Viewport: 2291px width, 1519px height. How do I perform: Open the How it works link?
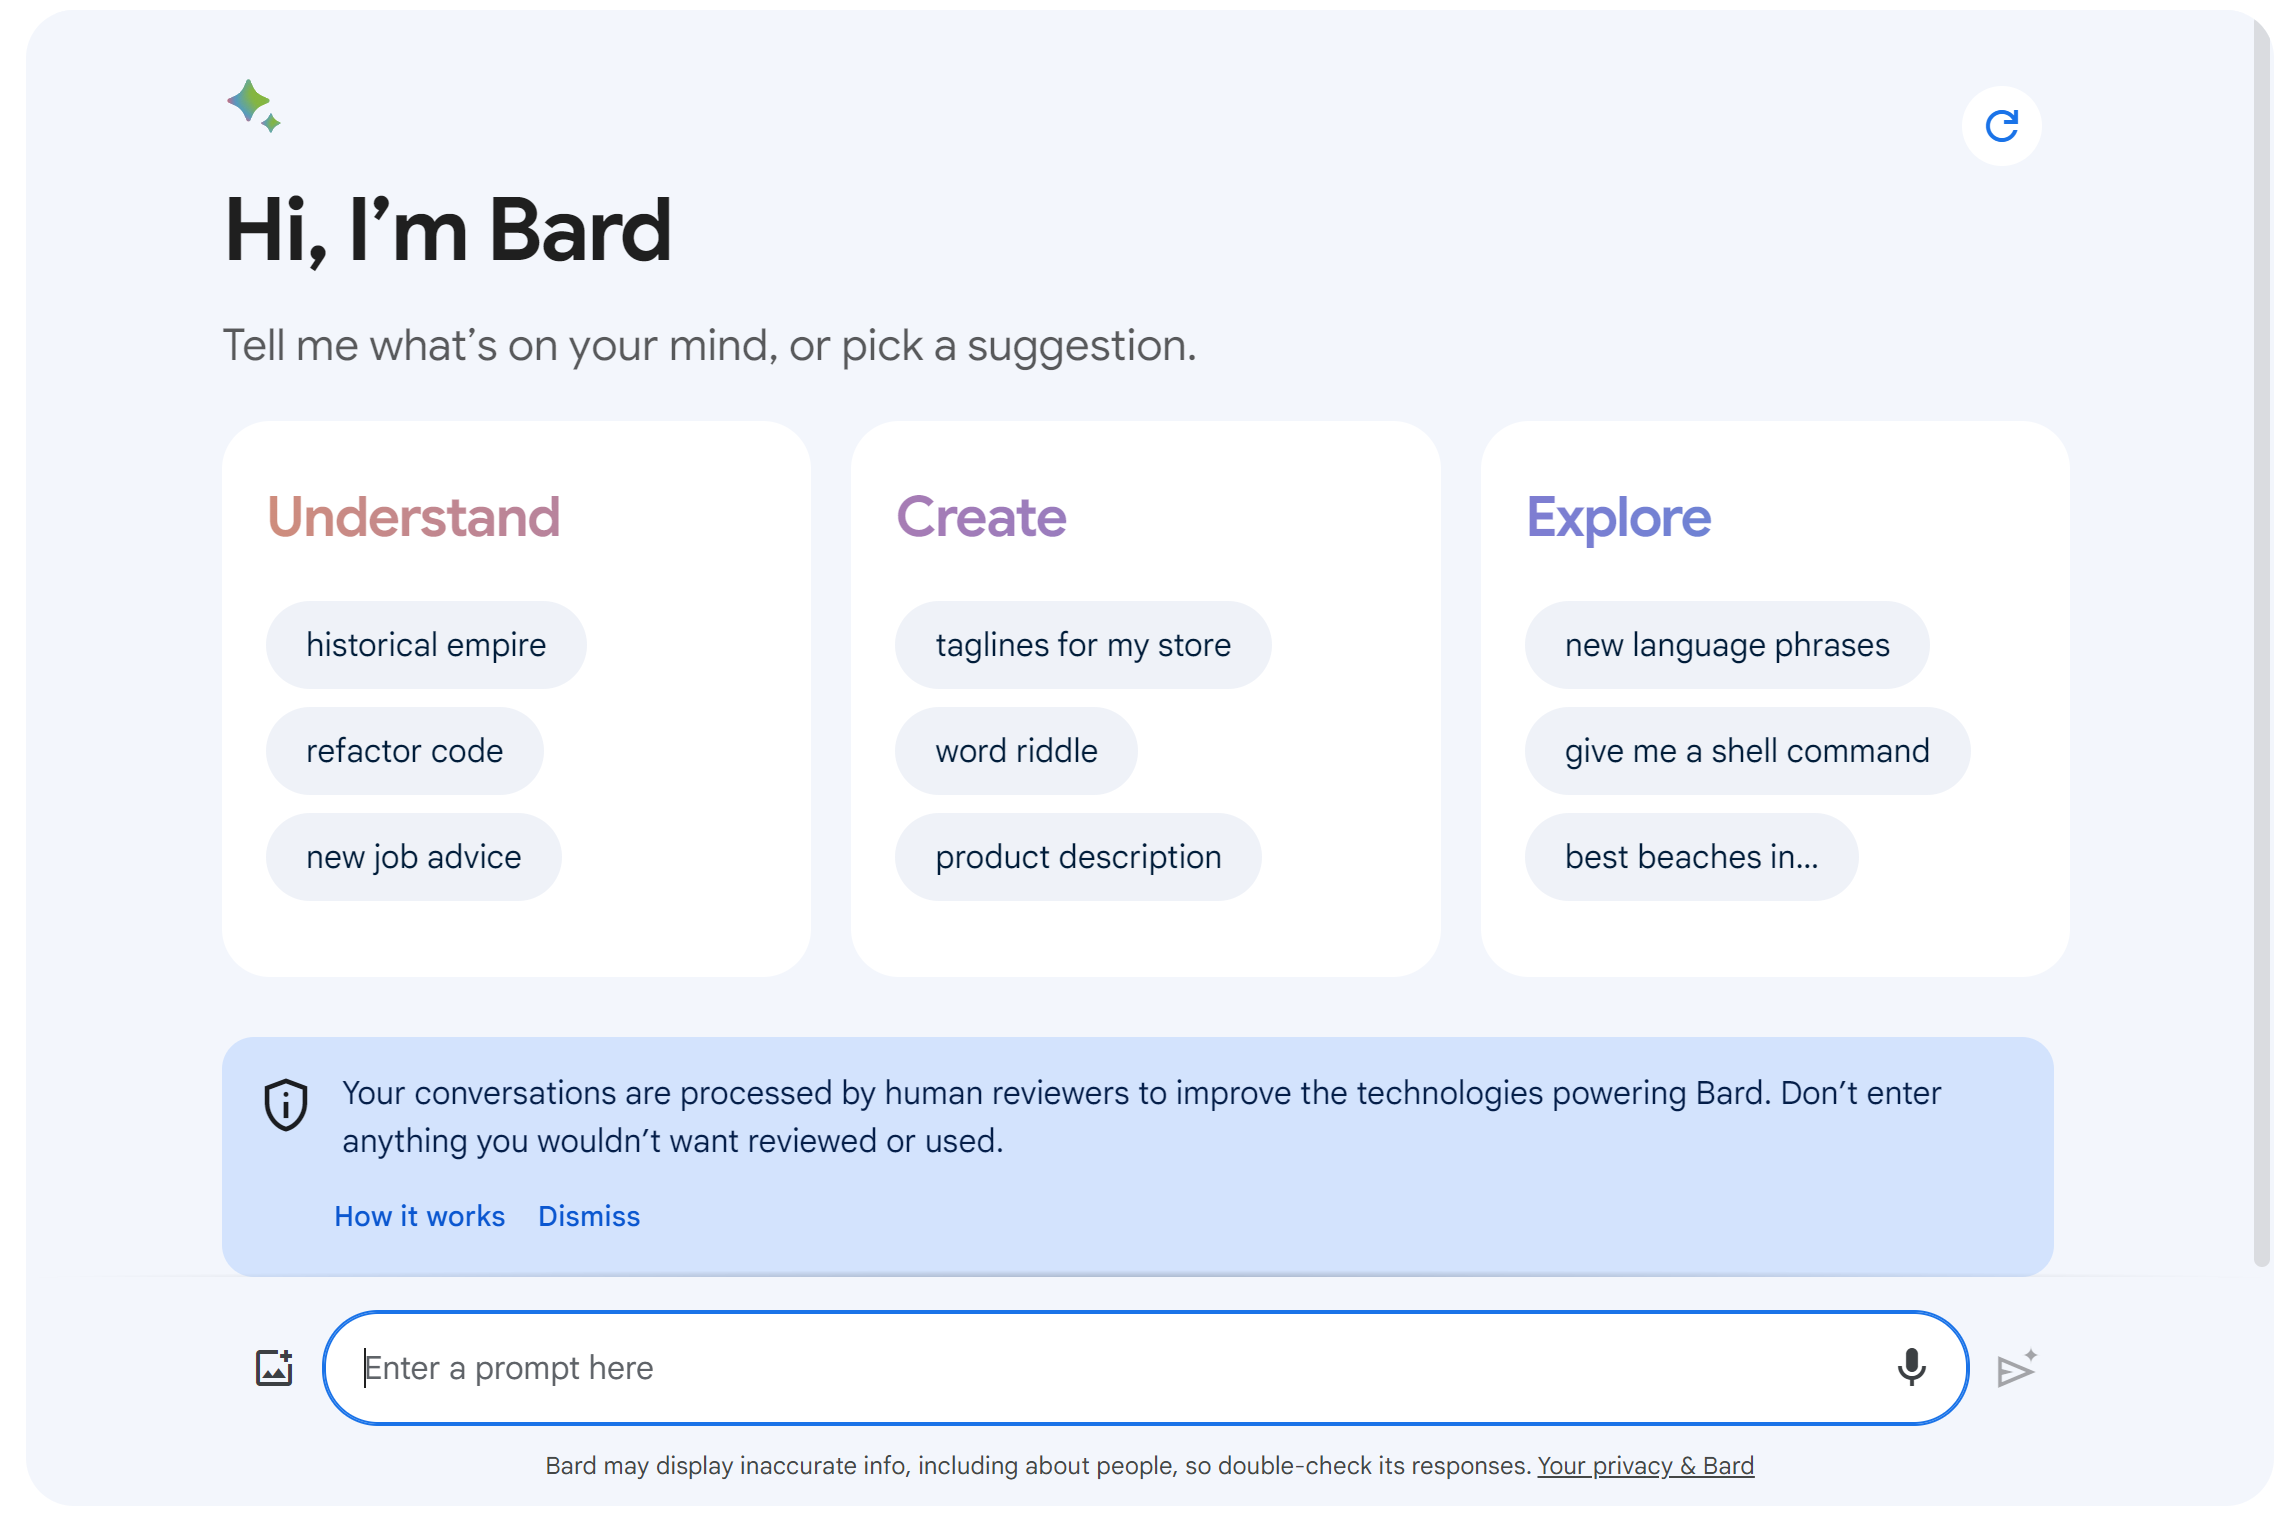coord(420,1216)
